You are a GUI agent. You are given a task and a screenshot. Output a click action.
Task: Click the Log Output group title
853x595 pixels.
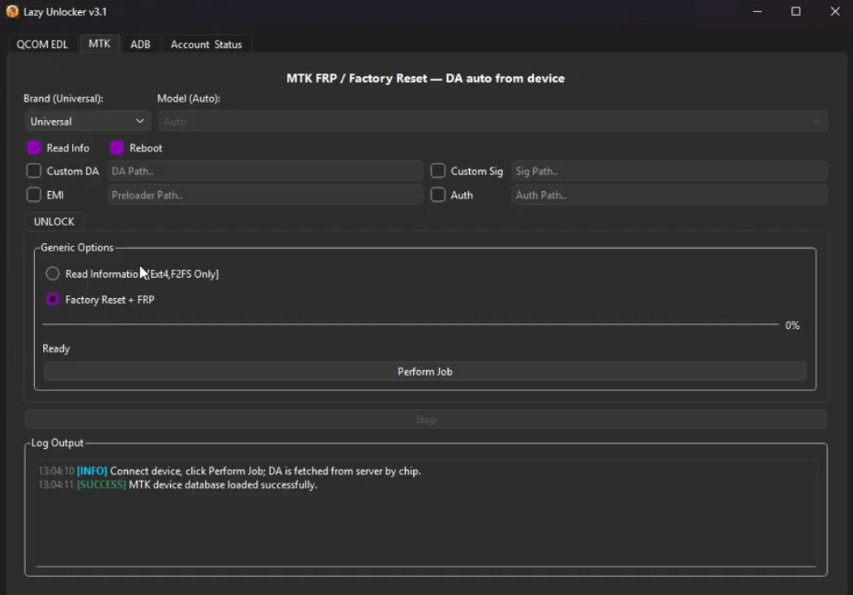pos(57,443)
